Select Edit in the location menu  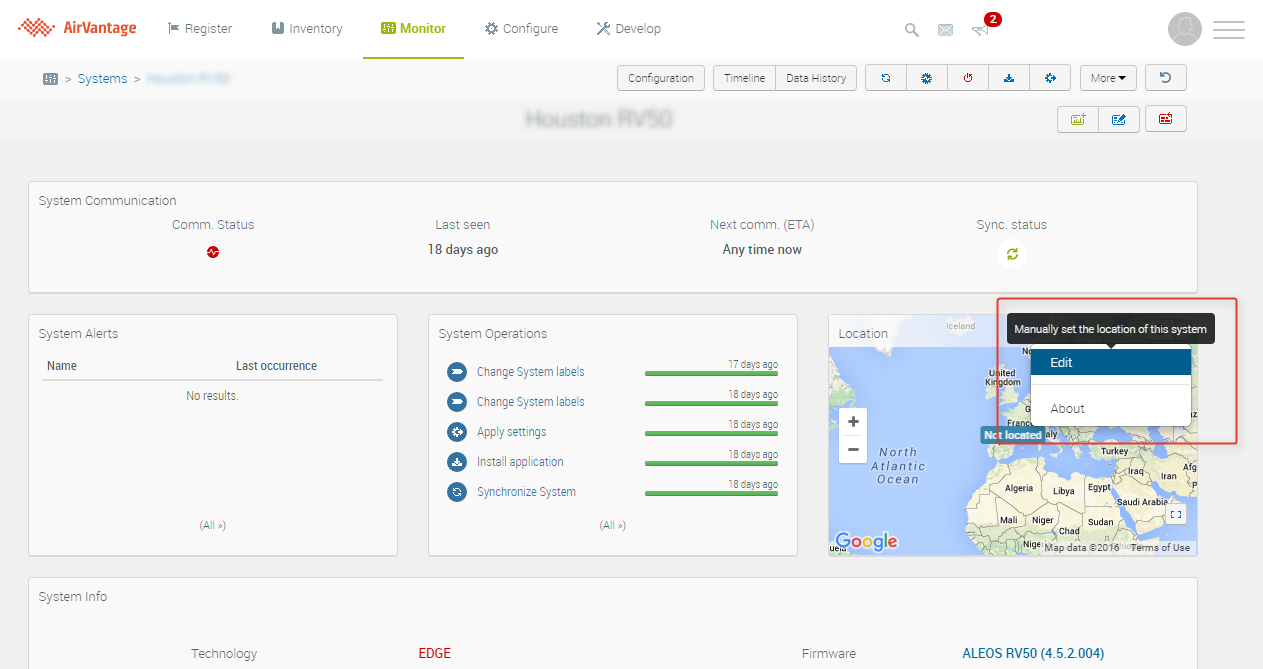[x=1110, y=362]
